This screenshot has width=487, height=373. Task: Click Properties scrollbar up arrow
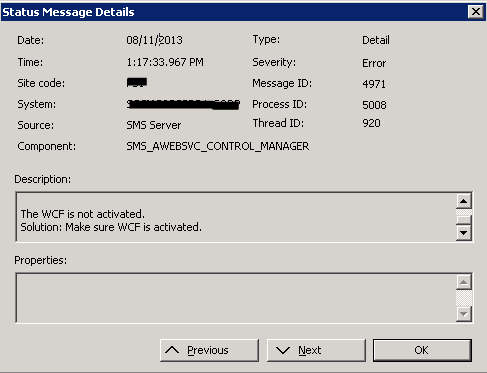pyautogui.click(x=464, y=282)
